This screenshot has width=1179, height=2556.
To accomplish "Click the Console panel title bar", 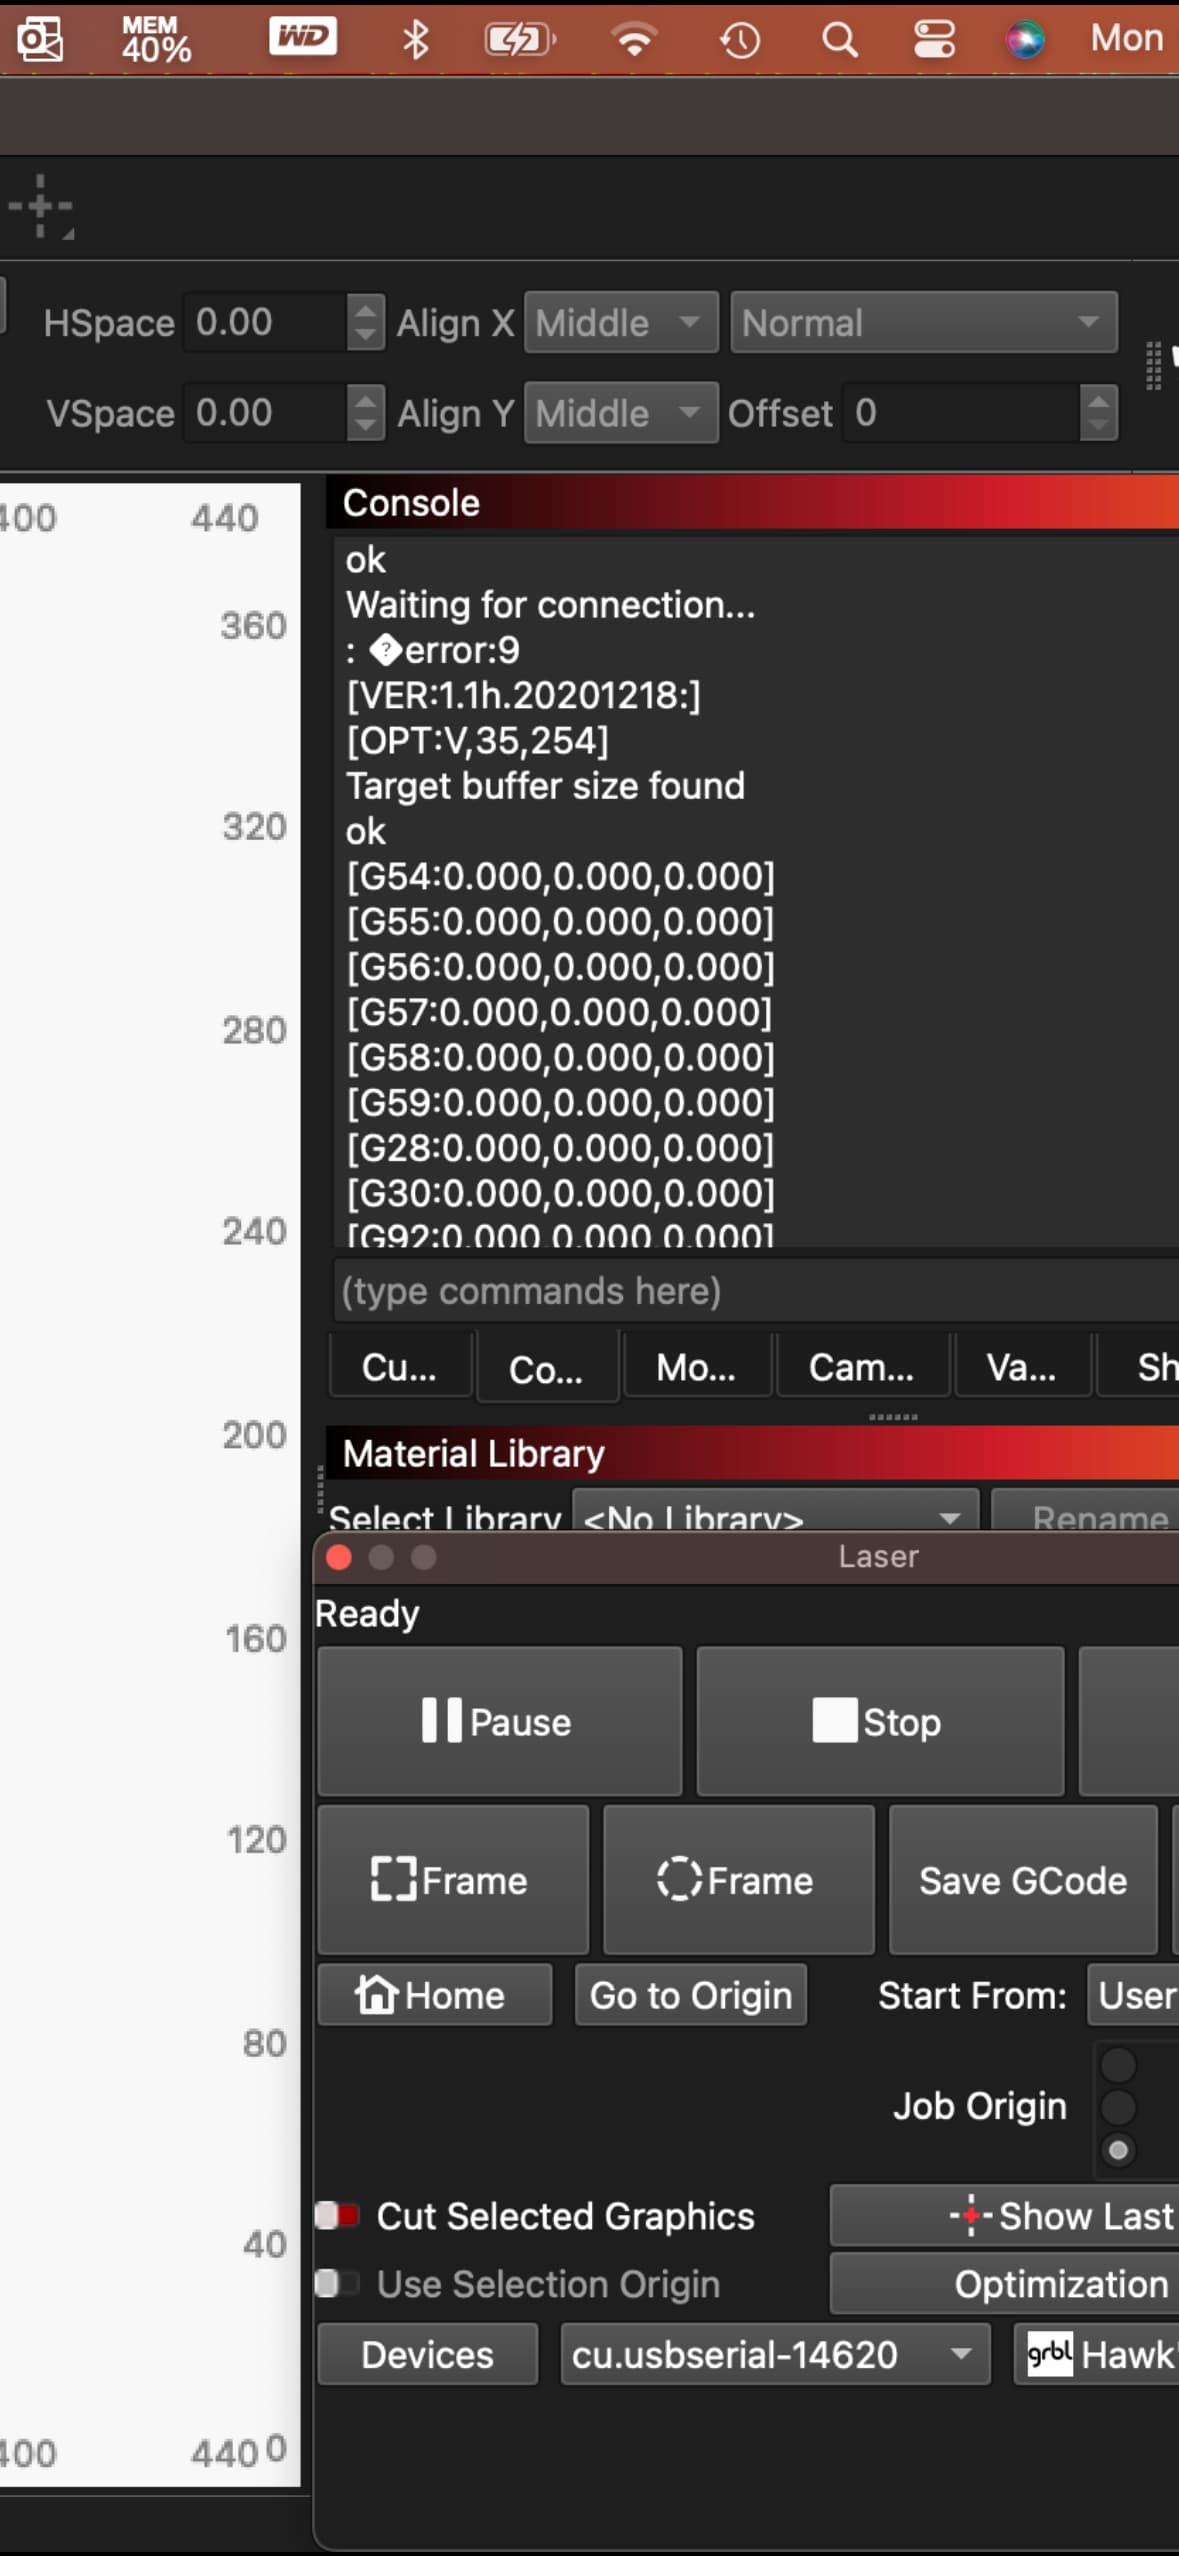I will click(752, 503).
